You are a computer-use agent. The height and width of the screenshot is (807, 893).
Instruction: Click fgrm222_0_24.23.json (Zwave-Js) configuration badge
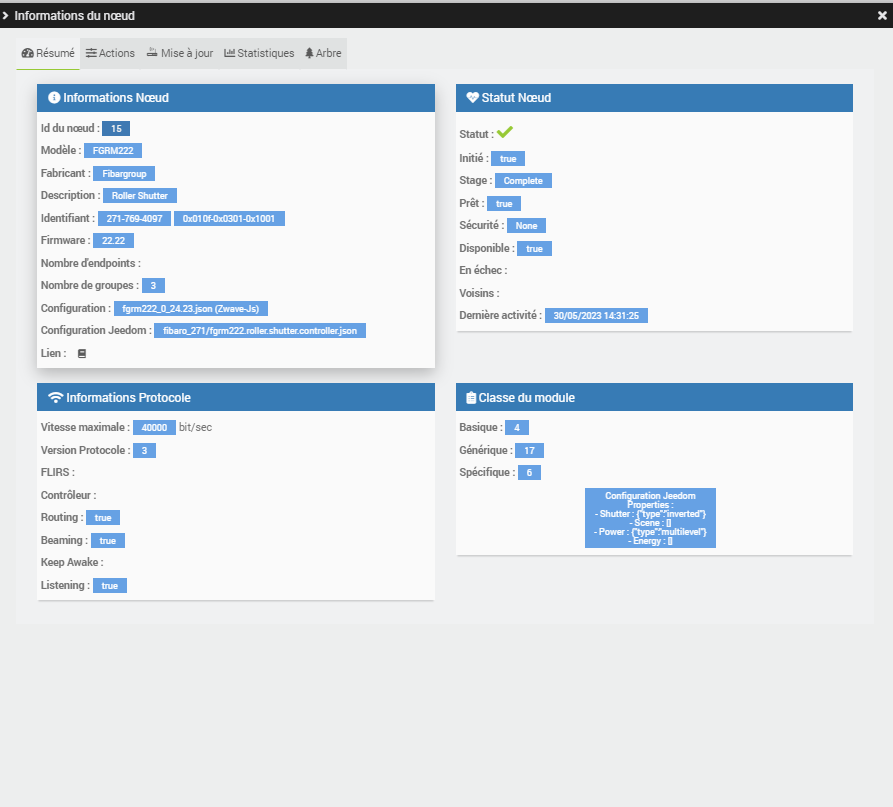[x=191, y=309]
